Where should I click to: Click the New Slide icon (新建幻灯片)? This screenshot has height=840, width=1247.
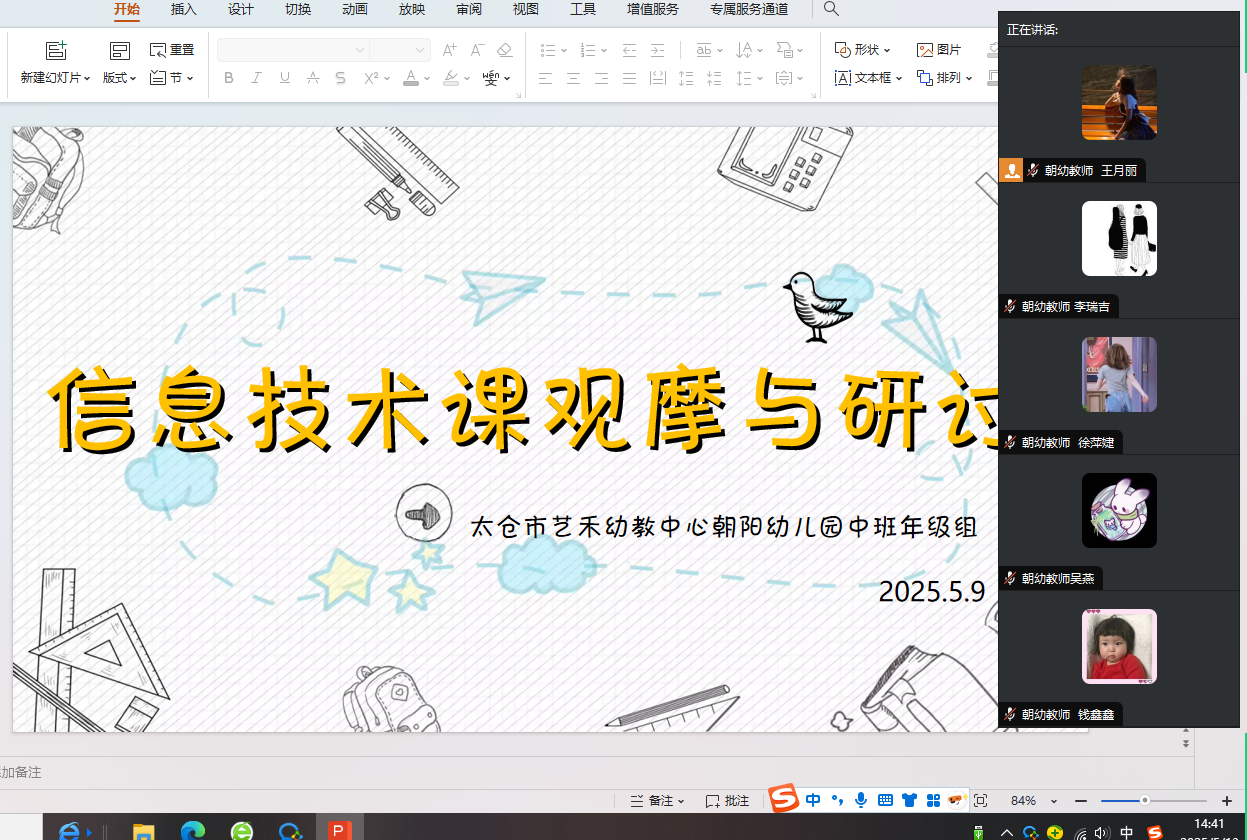[56, 51]
